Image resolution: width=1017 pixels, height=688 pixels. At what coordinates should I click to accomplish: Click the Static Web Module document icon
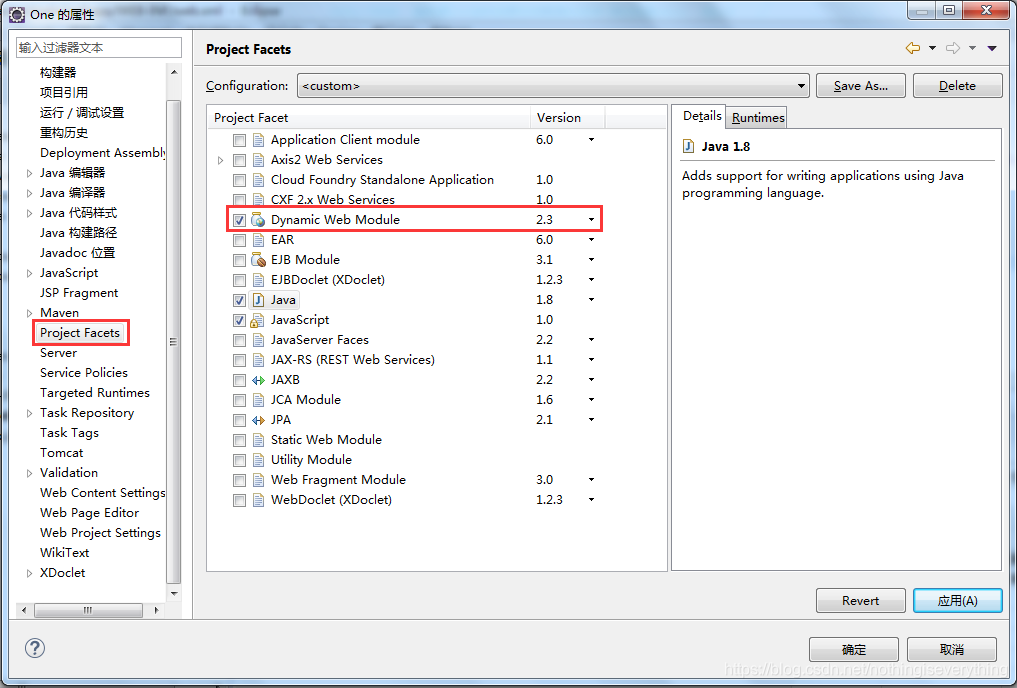pos(258,440)
